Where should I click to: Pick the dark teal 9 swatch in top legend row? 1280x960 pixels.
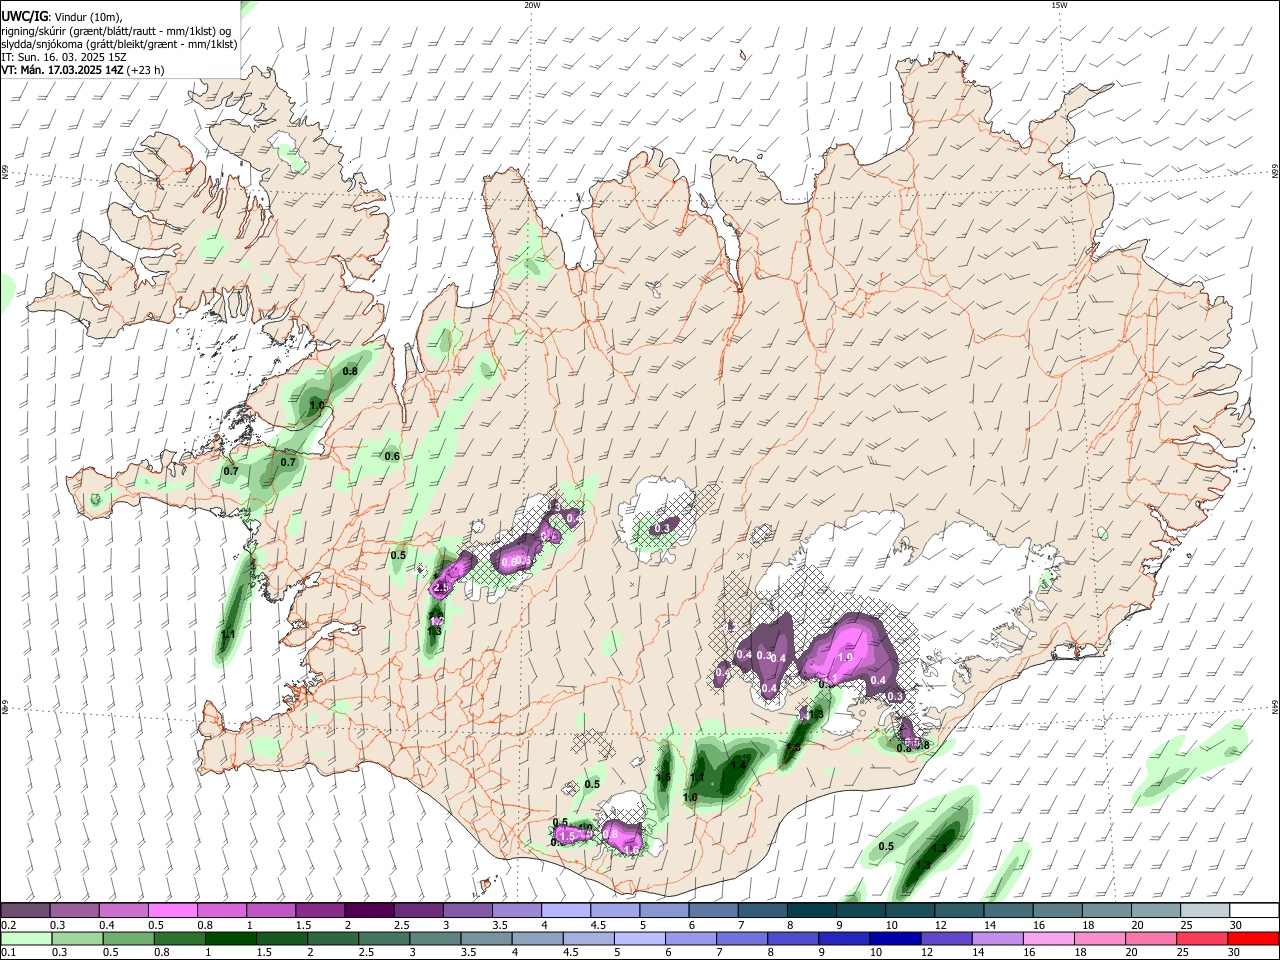pos(811,911)
